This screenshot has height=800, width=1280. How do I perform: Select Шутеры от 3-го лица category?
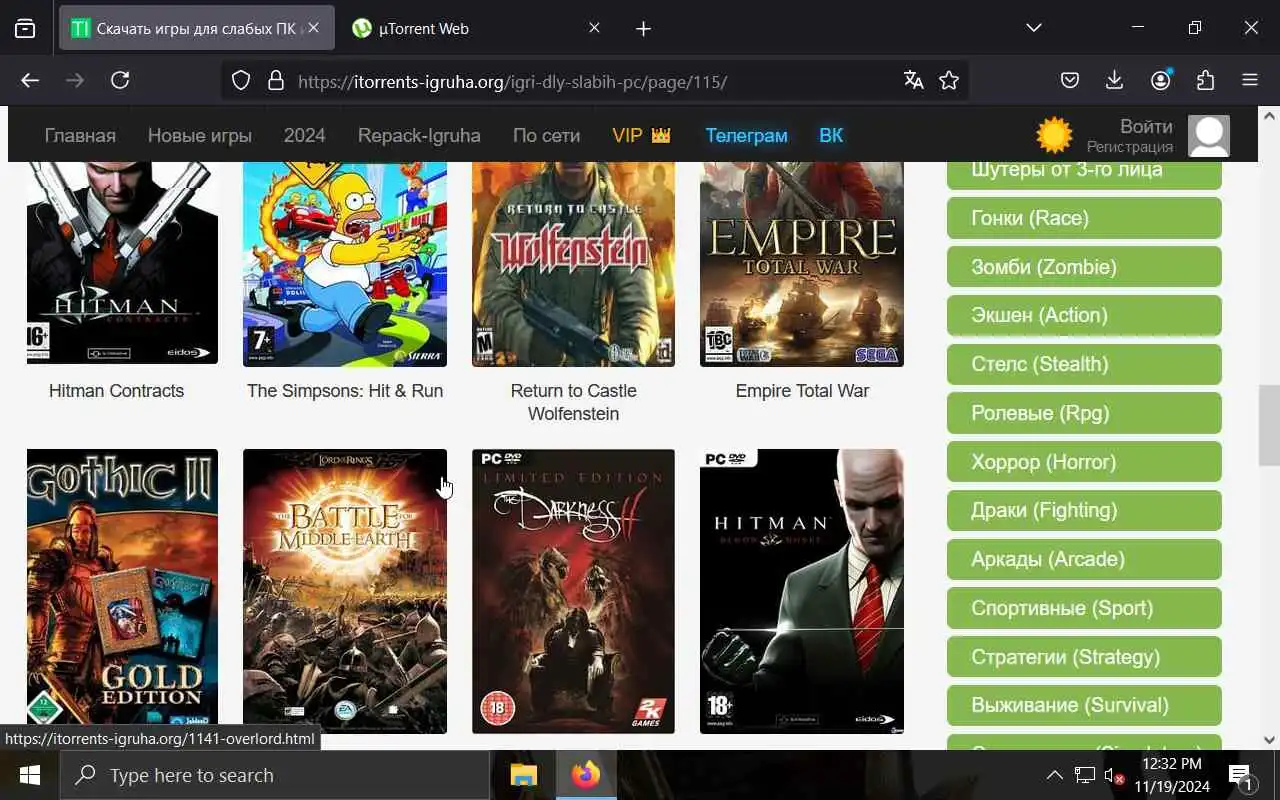click(x=1084, y=174)
